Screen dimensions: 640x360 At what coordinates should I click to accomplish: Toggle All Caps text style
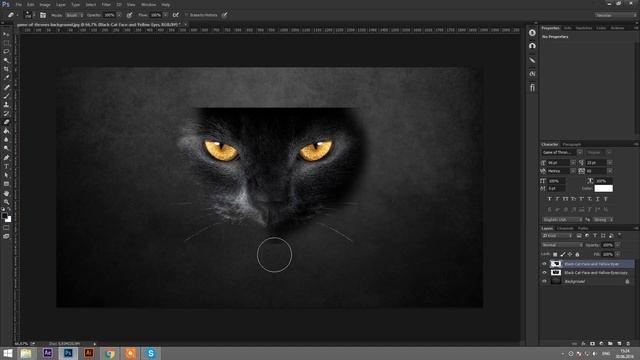pos(566,199)
